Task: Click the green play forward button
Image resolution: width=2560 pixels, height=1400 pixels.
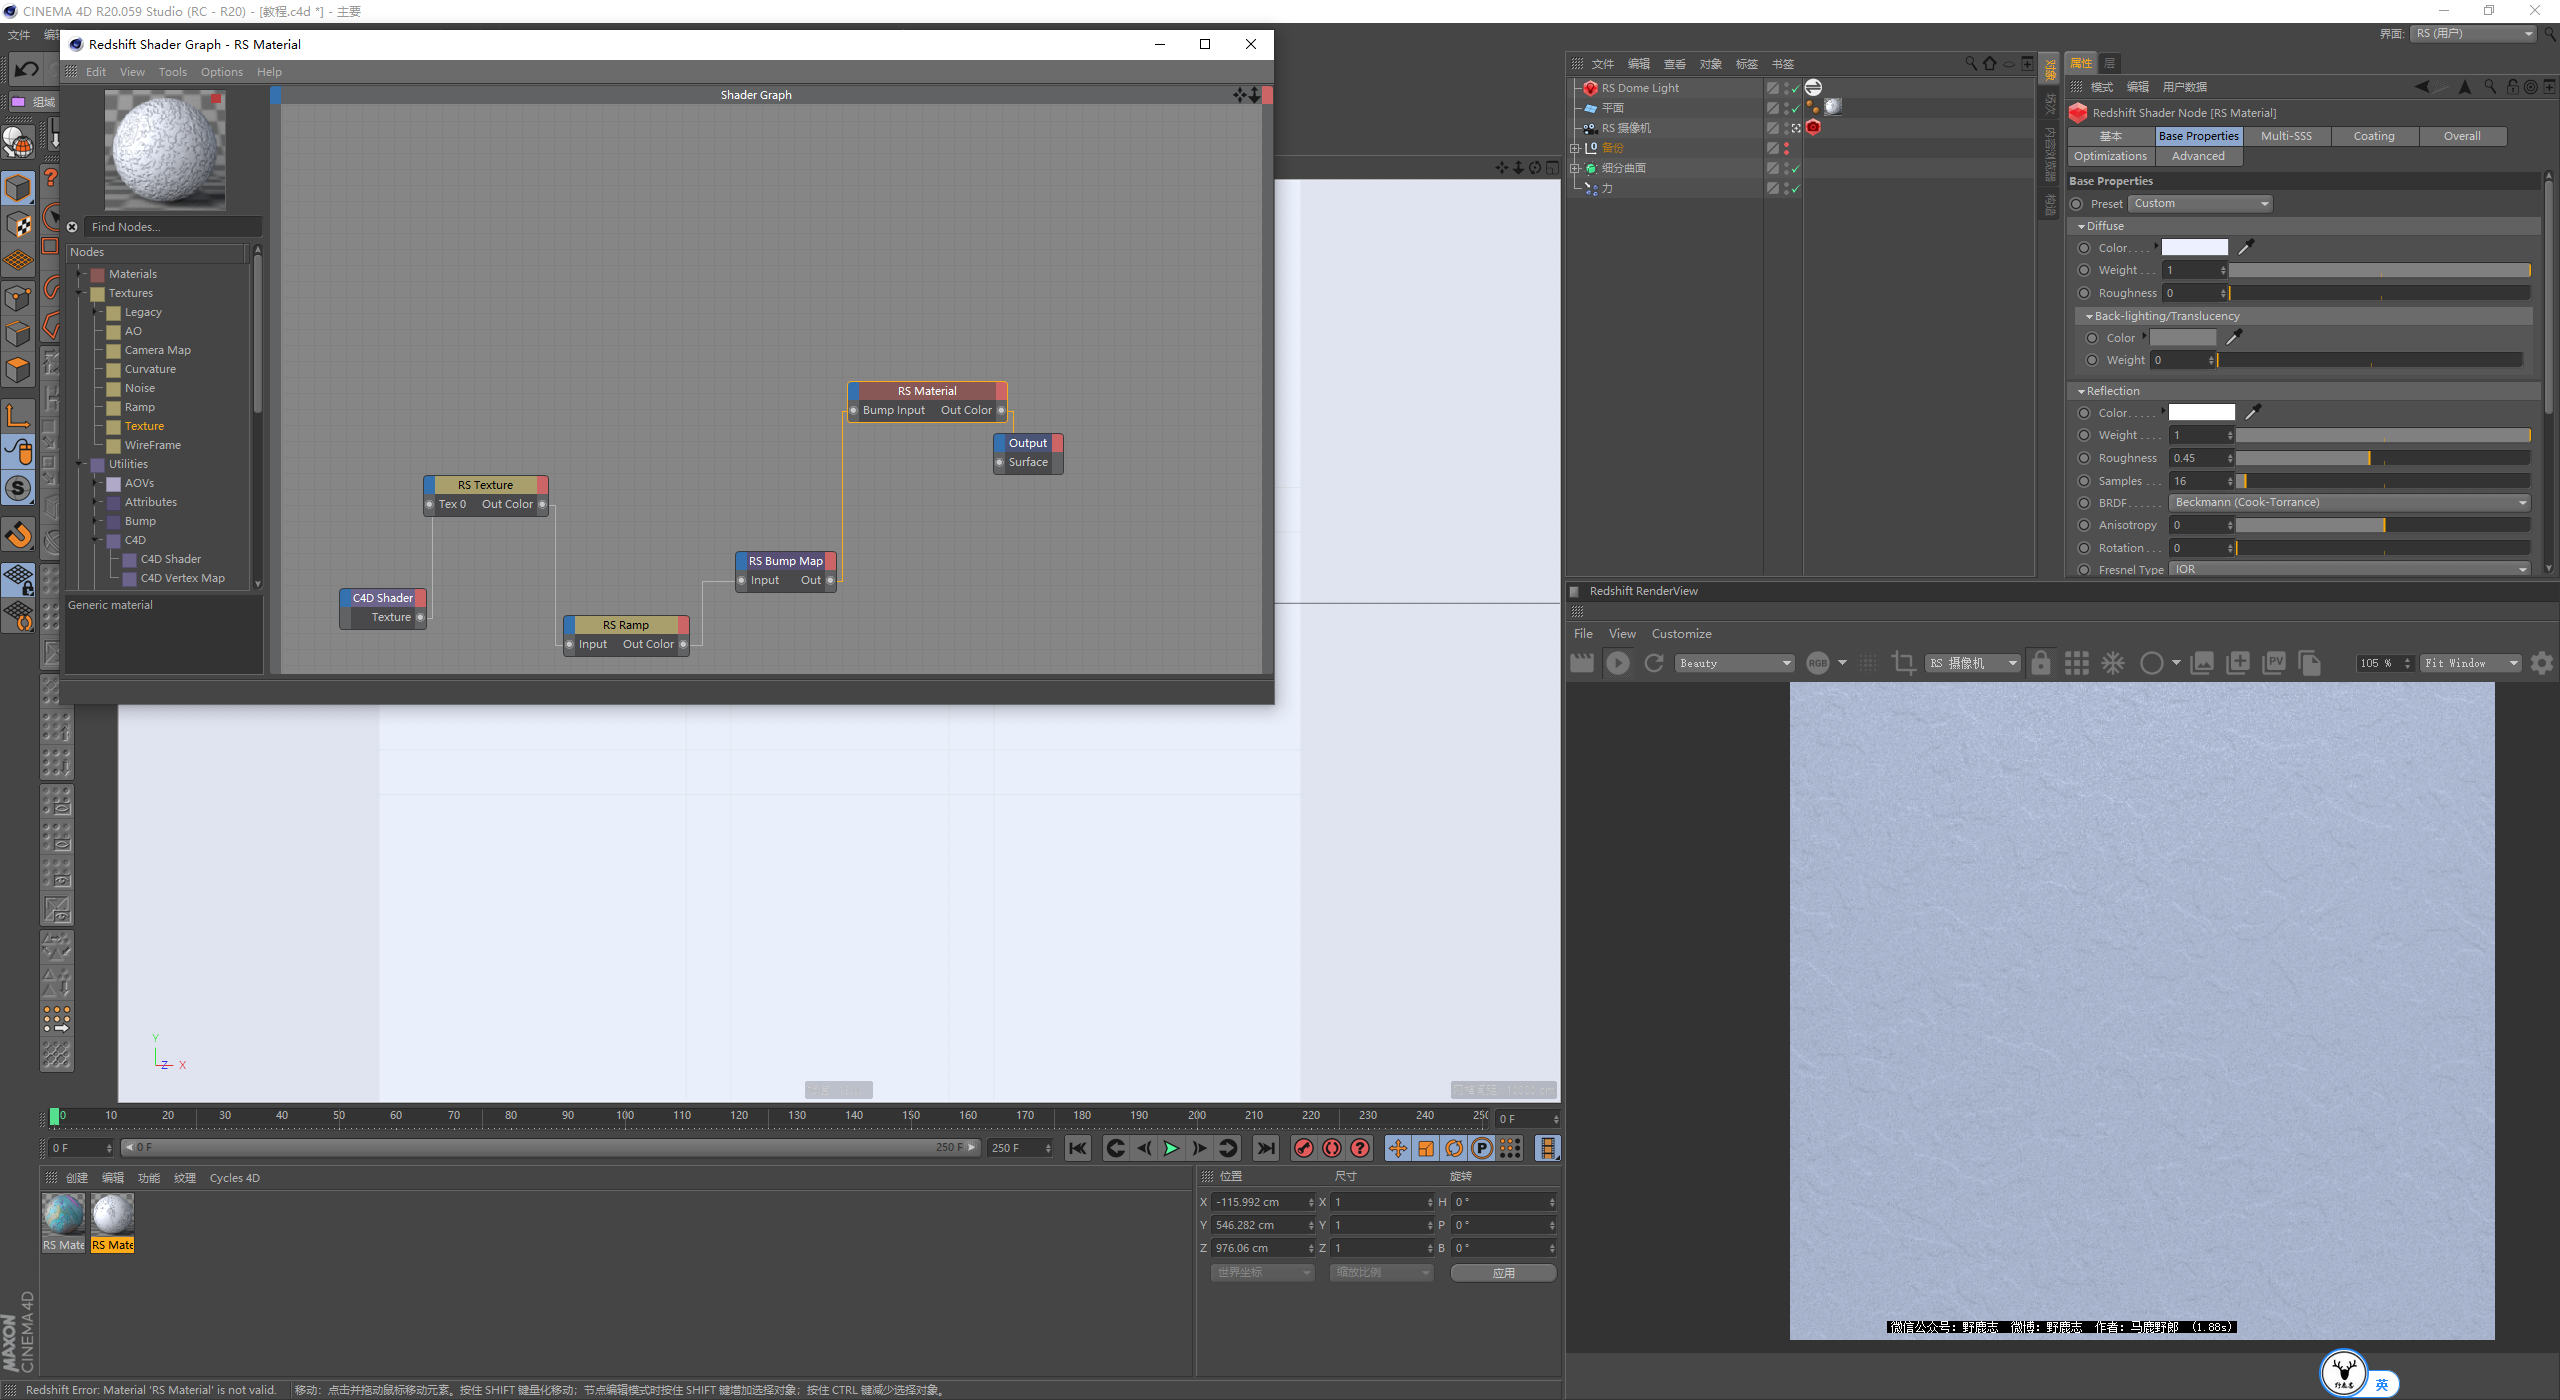Action: click(1171, 1148)
